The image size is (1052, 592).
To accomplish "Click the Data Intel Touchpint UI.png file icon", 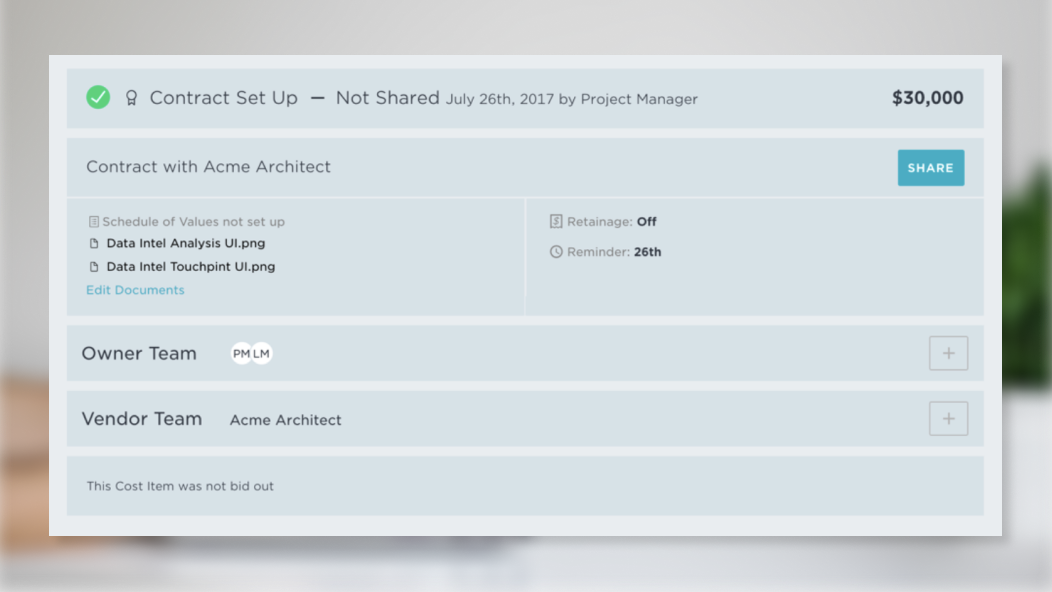I will 95,267.
